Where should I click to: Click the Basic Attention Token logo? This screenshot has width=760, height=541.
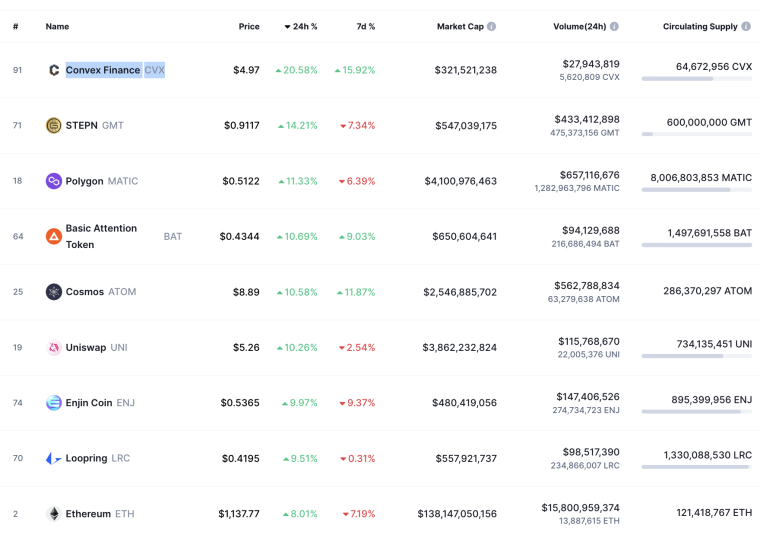coord(54,237)
